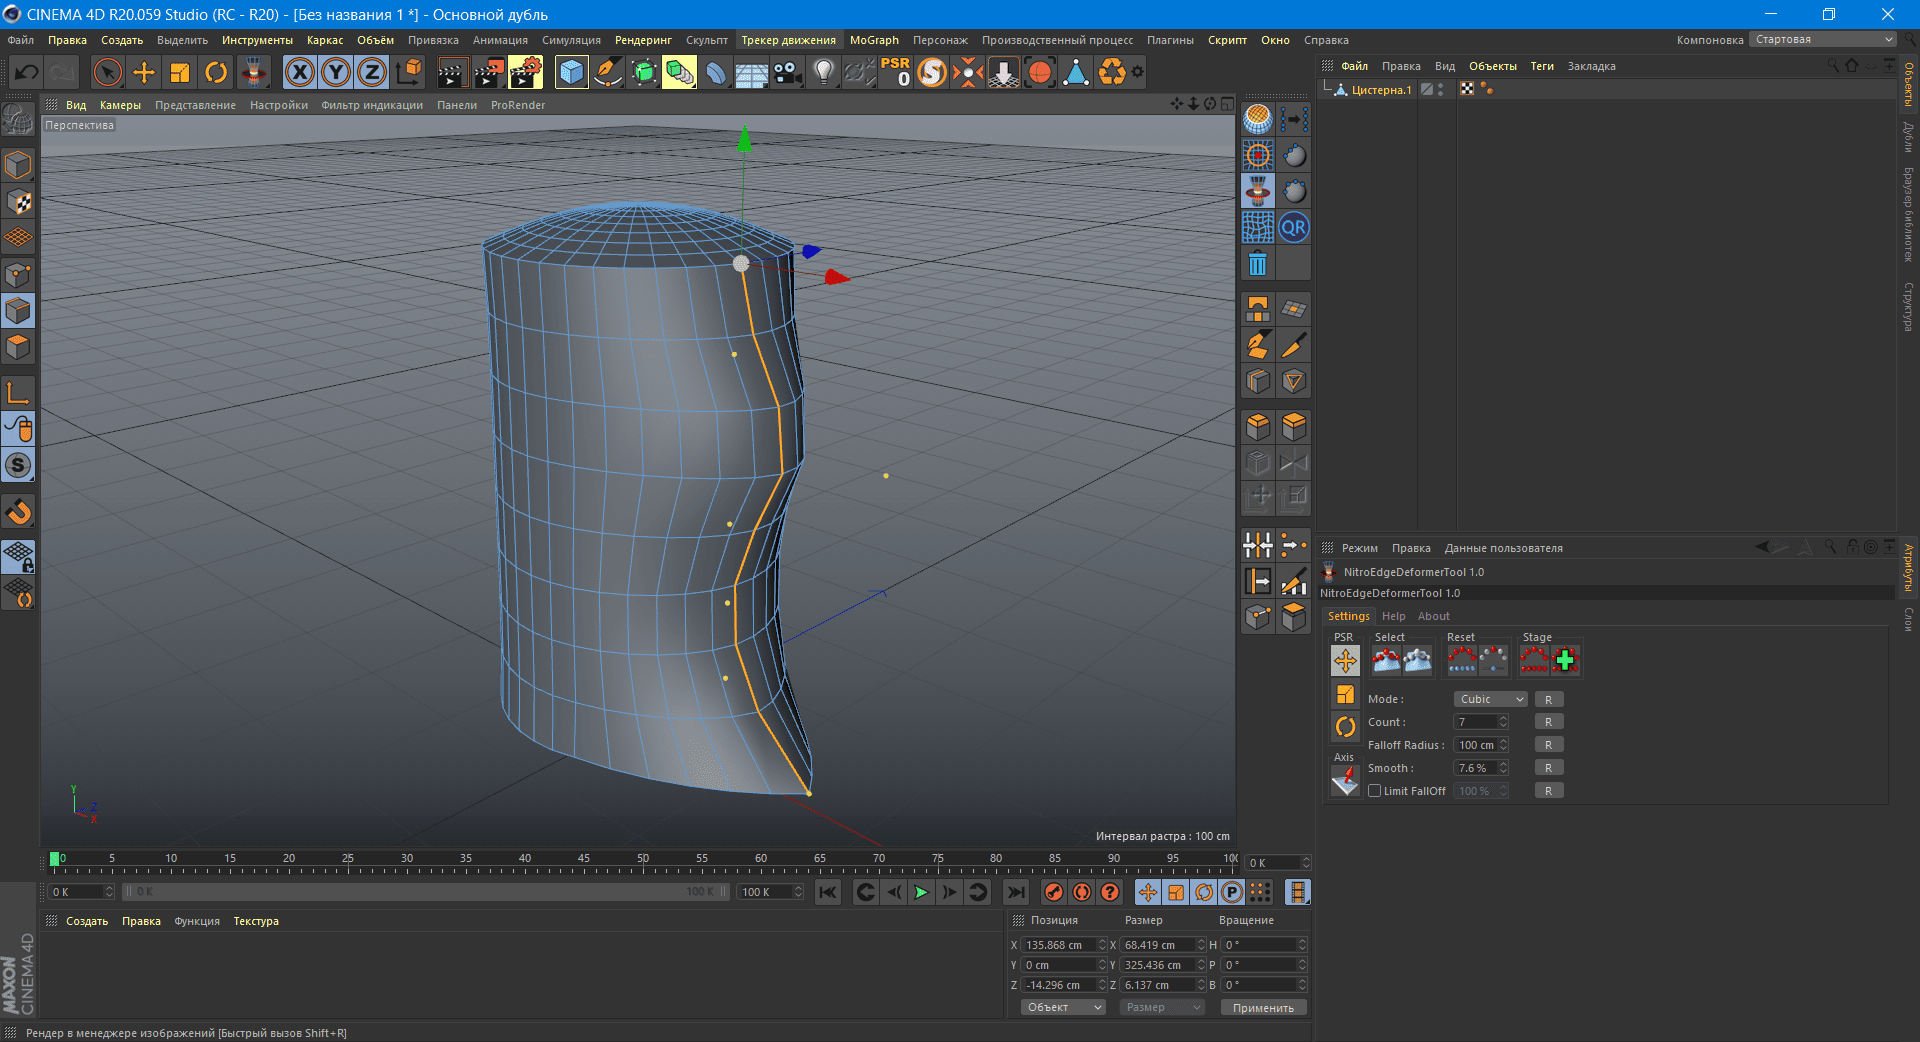The height and width of the screenshot is (1042, 1920).
Task: Enable autokeying record button
Action: click(x=1082, y=892)
